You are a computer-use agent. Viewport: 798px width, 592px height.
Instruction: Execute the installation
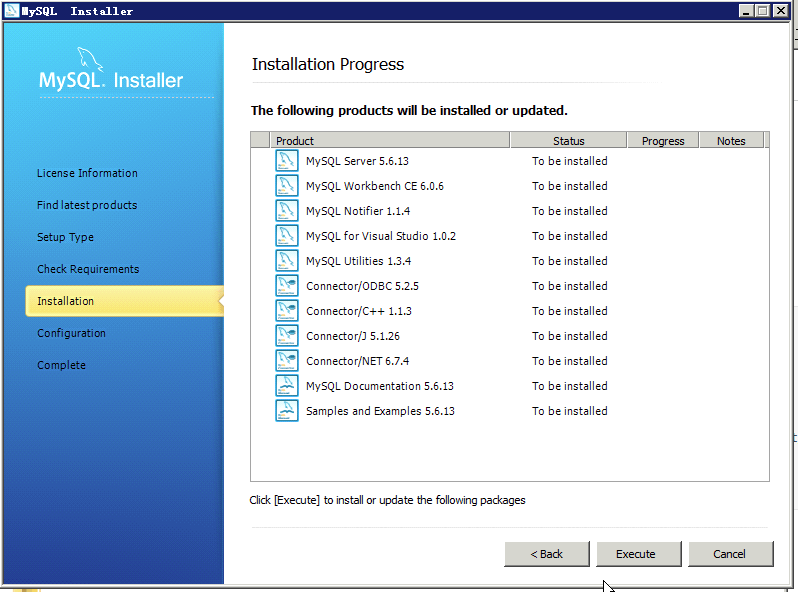point(638,554)
